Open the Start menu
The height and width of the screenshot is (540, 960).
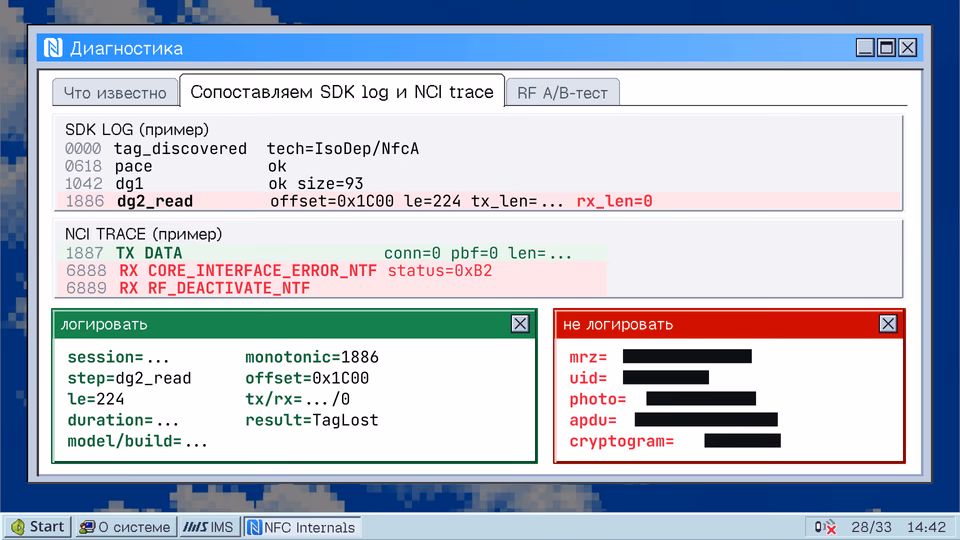point(37,527)
